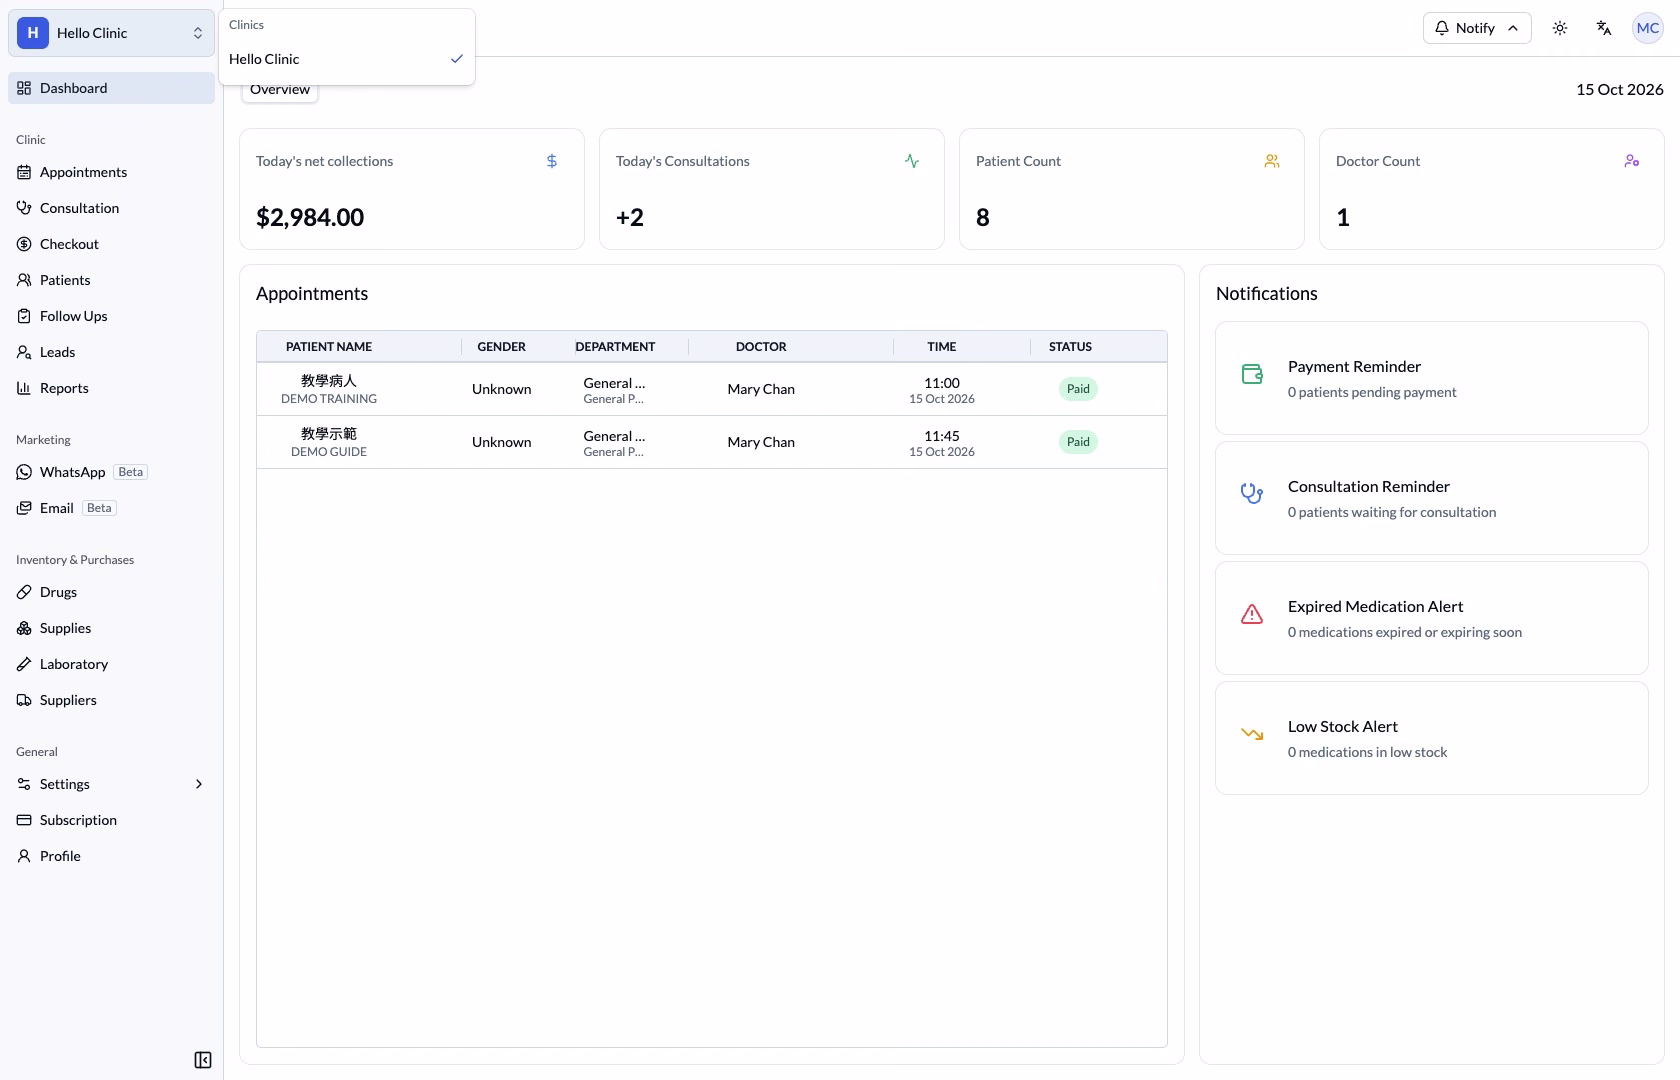Viewport: 1680px width, 1080px height.
Task: Open the Low Stock Alert card
Action: click(1432, 738)
